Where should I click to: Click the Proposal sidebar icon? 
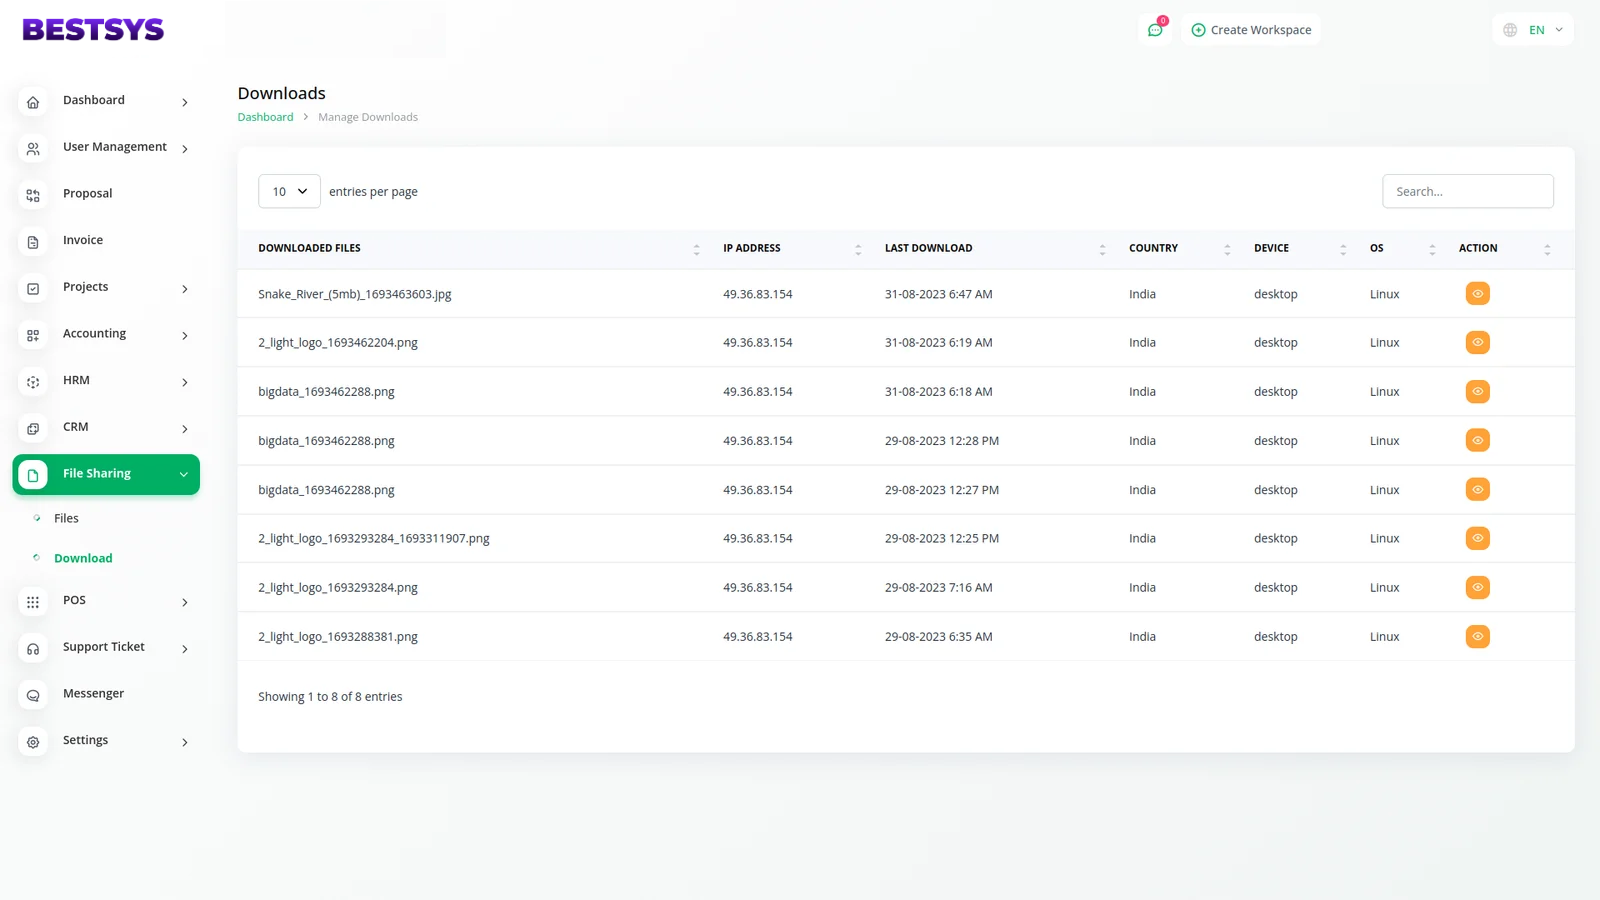[33, 195]
